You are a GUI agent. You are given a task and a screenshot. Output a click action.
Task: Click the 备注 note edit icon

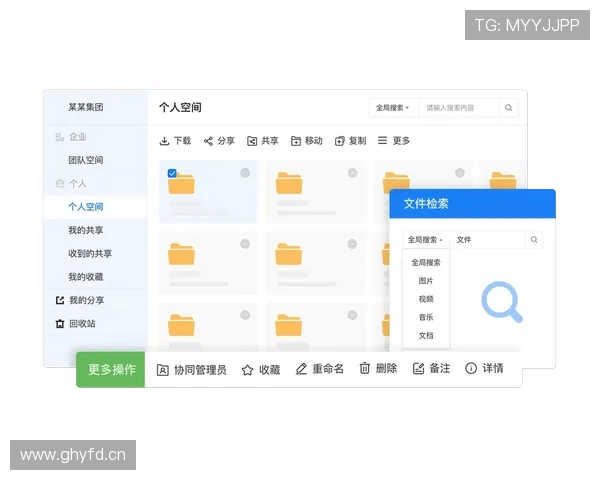click(x=418, y=369)
